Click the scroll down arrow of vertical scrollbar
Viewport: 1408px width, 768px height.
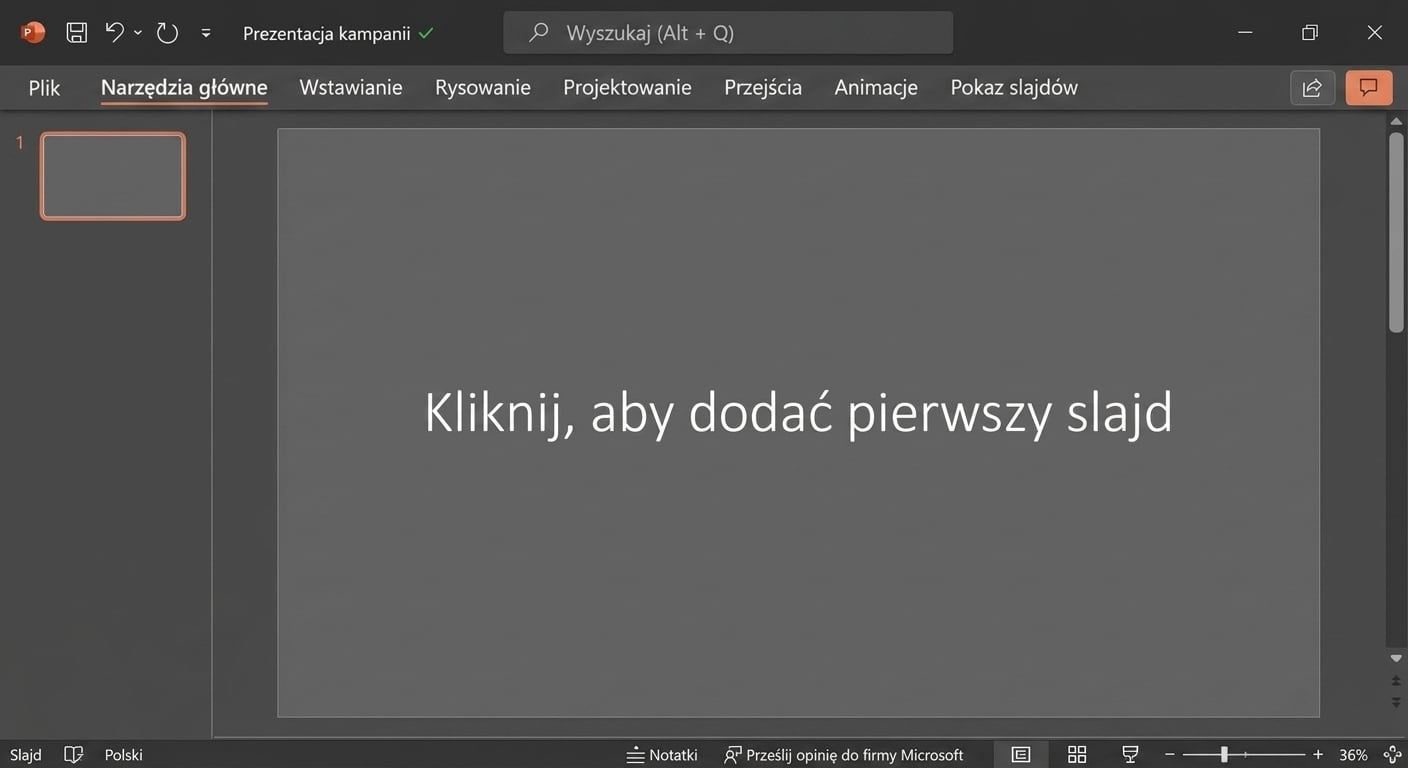coord(1396,658)
